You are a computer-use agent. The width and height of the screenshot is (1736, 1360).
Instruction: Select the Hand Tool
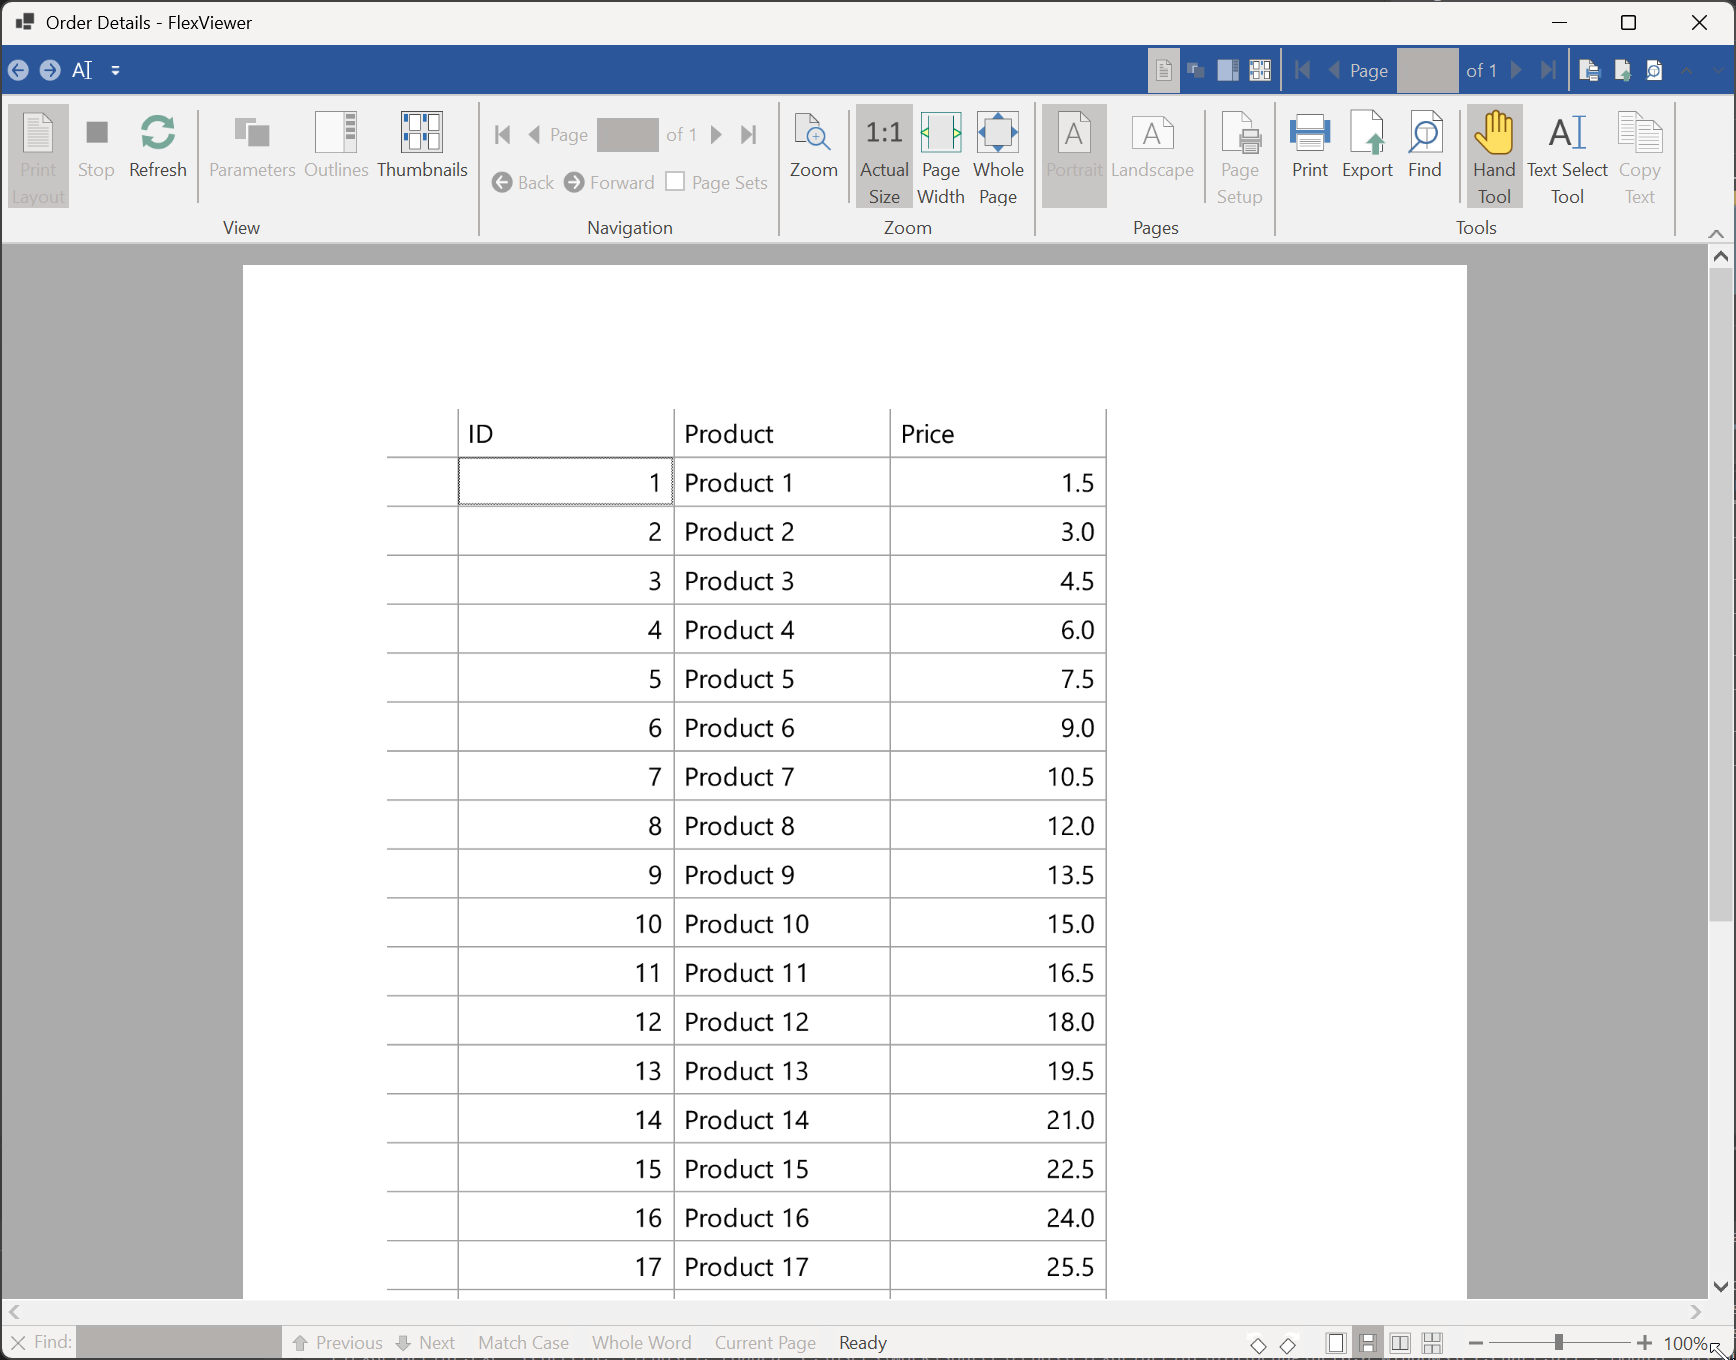pos(1494,157)
